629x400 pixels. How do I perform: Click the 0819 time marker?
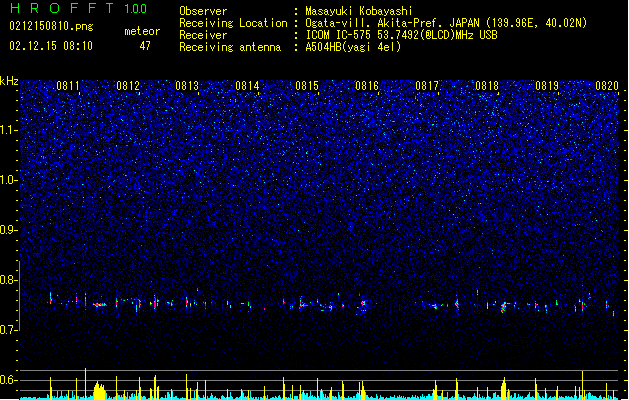click(x=547, y=86)
